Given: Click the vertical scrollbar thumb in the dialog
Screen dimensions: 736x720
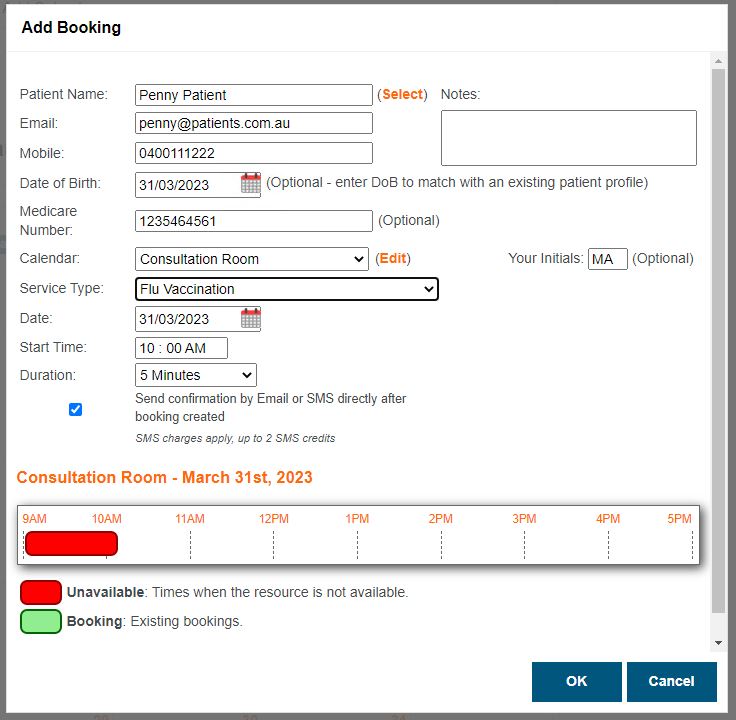Looking at the screenshot, I should (x=718, y=341).
